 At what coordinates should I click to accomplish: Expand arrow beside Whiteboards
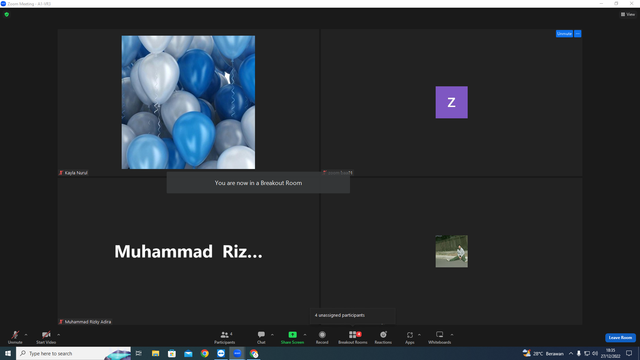click(452, 335)
